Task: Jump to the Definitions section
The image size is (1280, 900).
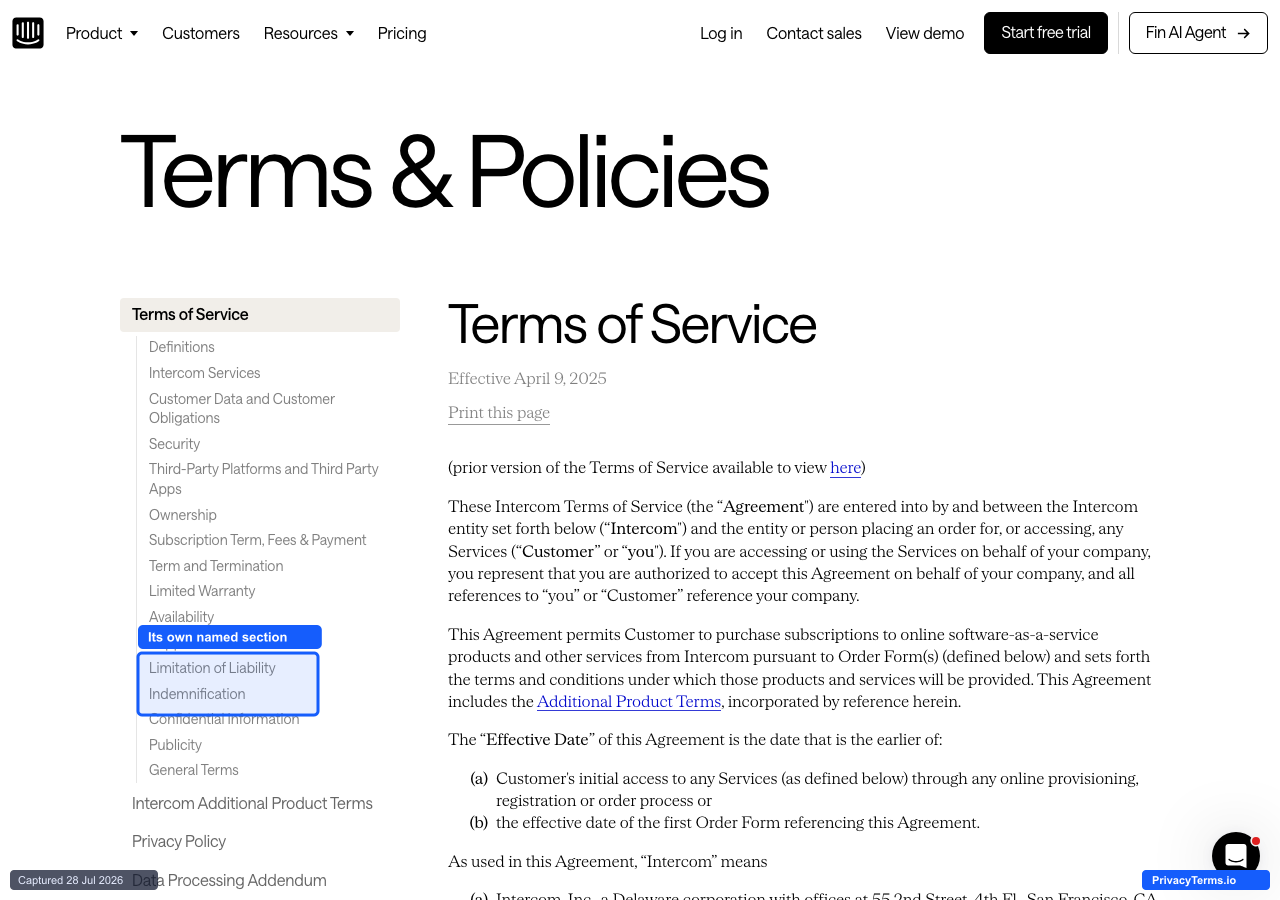Action: (x=182, y=347)
